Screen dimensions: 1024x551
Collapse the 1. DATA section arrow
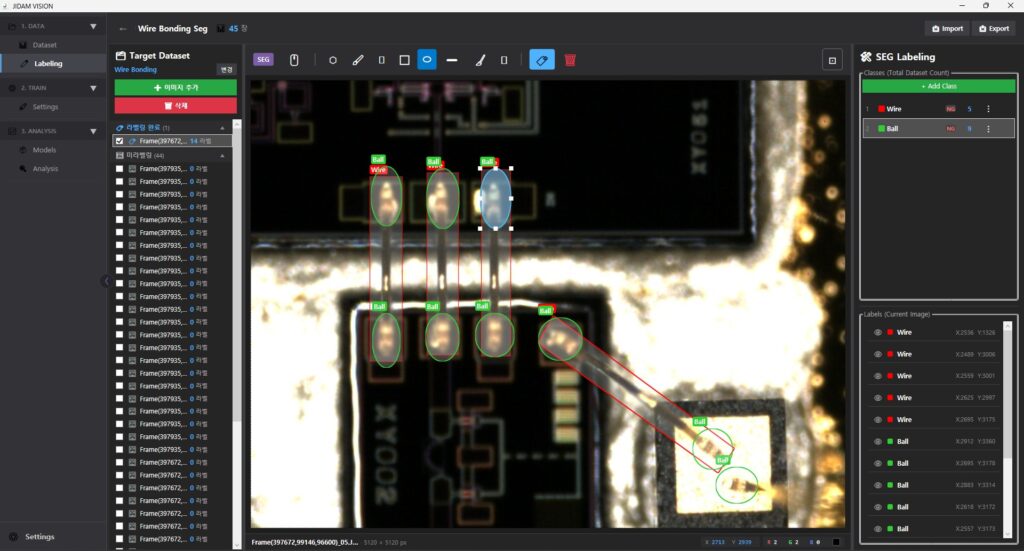(x=93, y=26)
